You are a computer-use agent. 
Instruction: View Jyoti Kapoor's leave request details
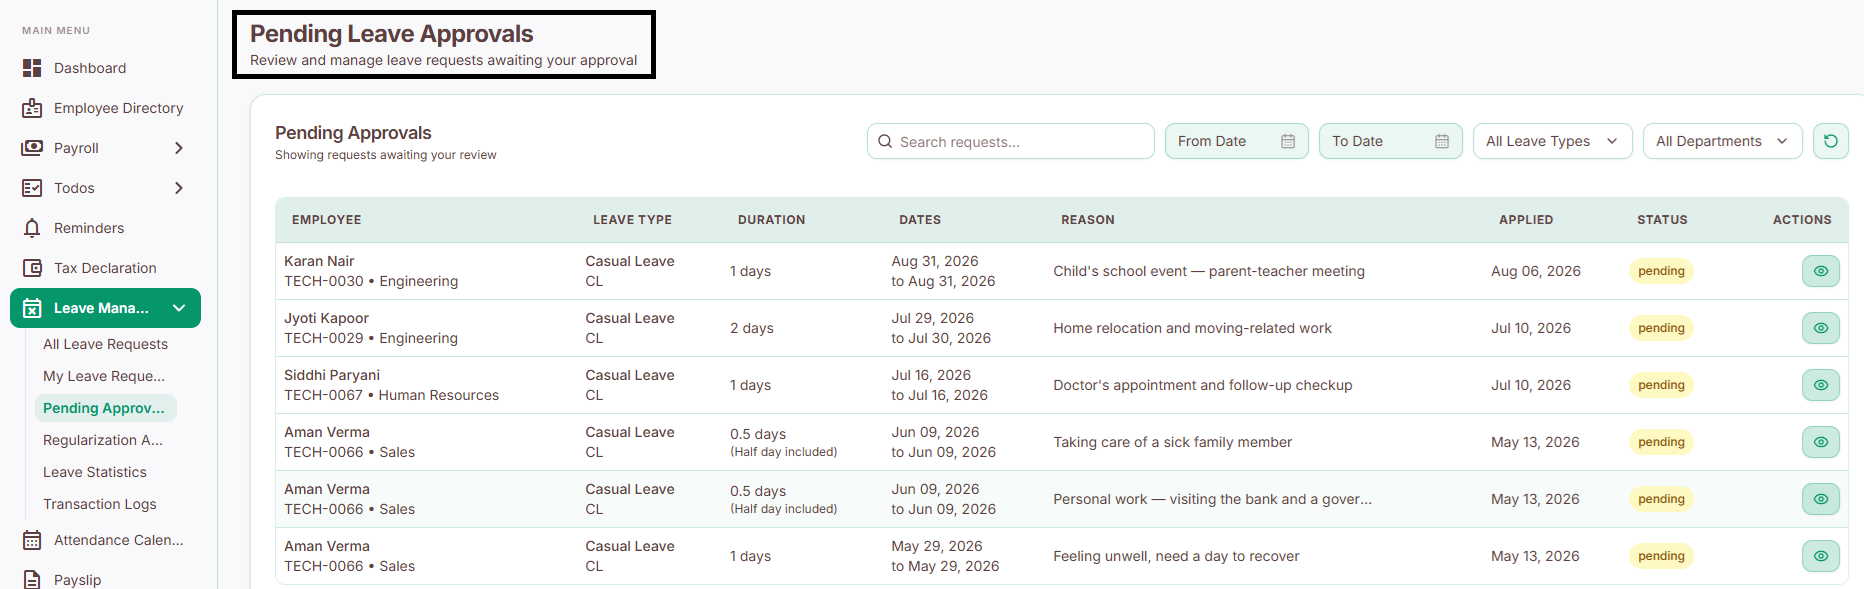click(1821, 328)
